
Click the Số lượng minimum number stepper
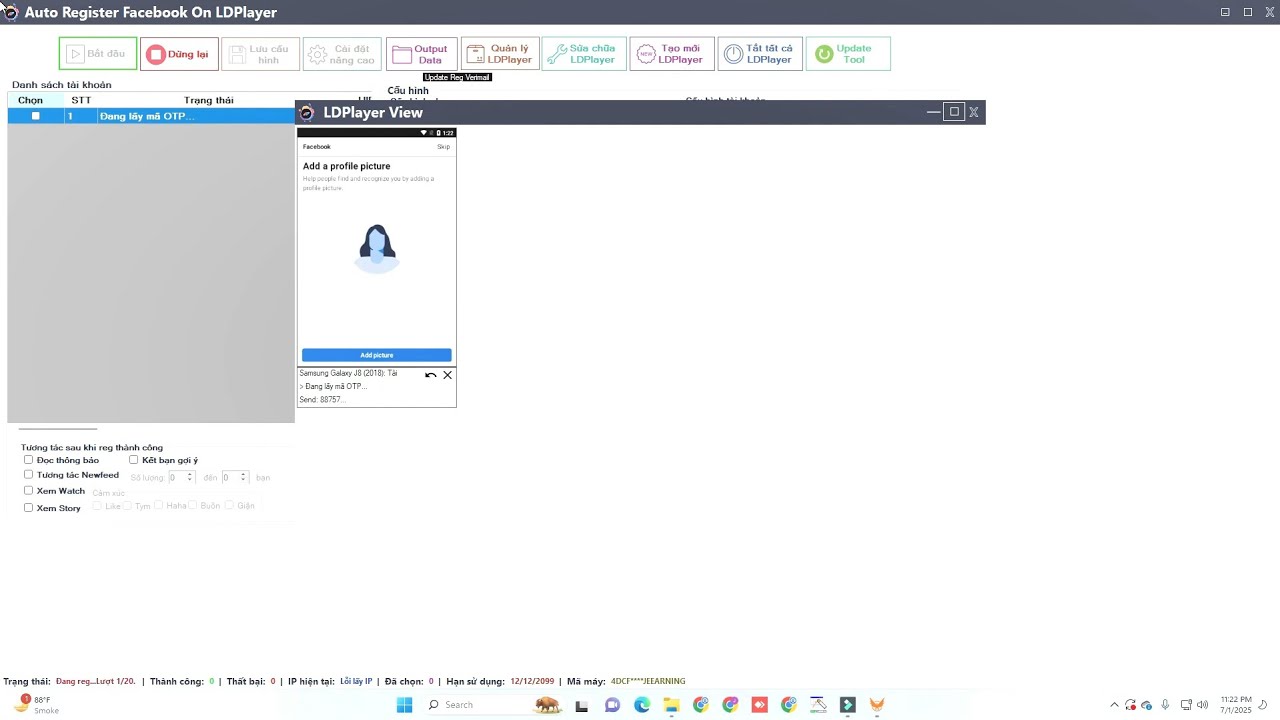tap(181, 478)
